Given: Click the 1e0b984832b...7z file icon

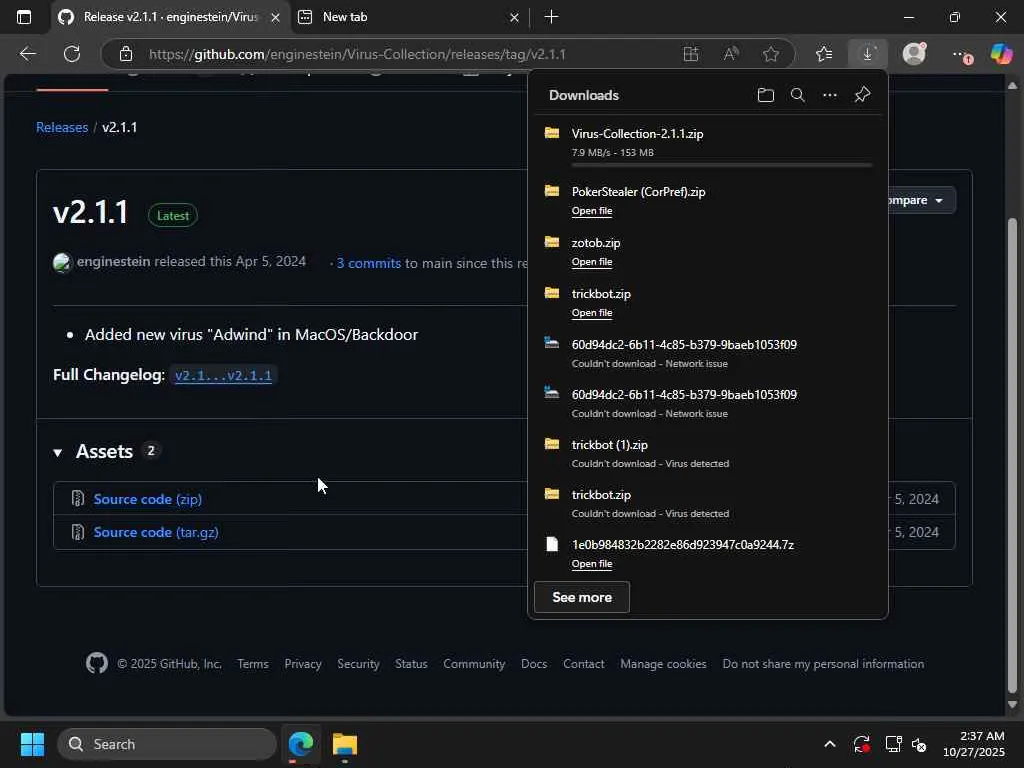Looking at the screenshot, I should pos(552,544).
